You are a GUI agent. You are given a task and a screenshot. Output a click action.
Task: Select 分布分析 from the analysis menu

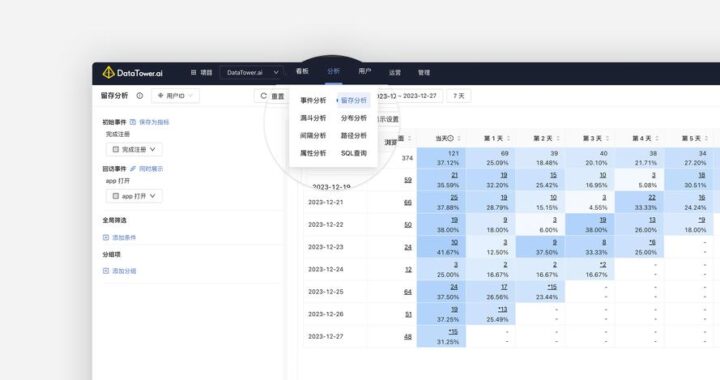click(354, 118)
